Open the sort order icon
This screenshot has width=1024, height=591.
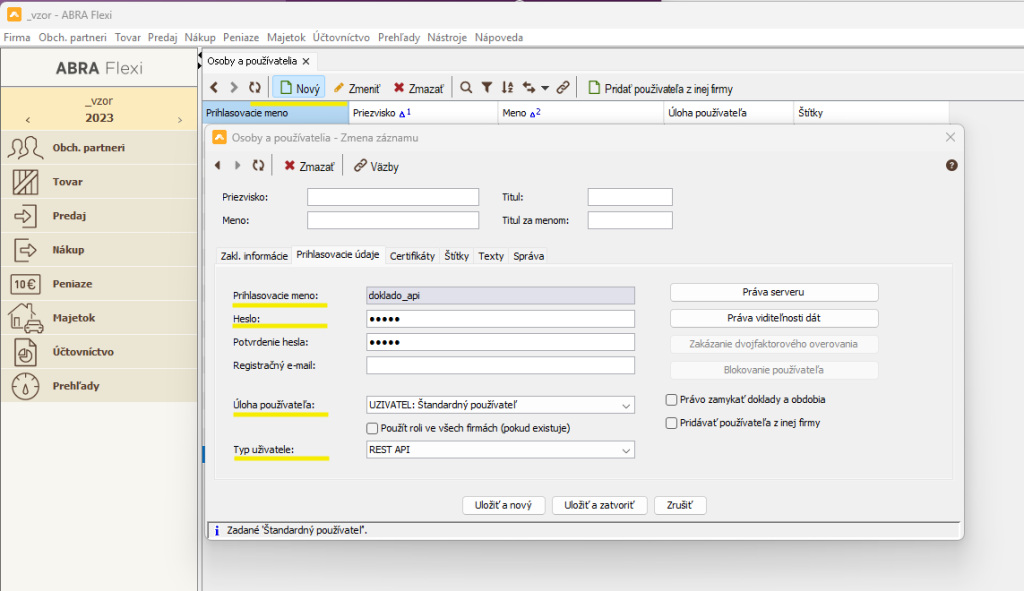tap(507, 88)
